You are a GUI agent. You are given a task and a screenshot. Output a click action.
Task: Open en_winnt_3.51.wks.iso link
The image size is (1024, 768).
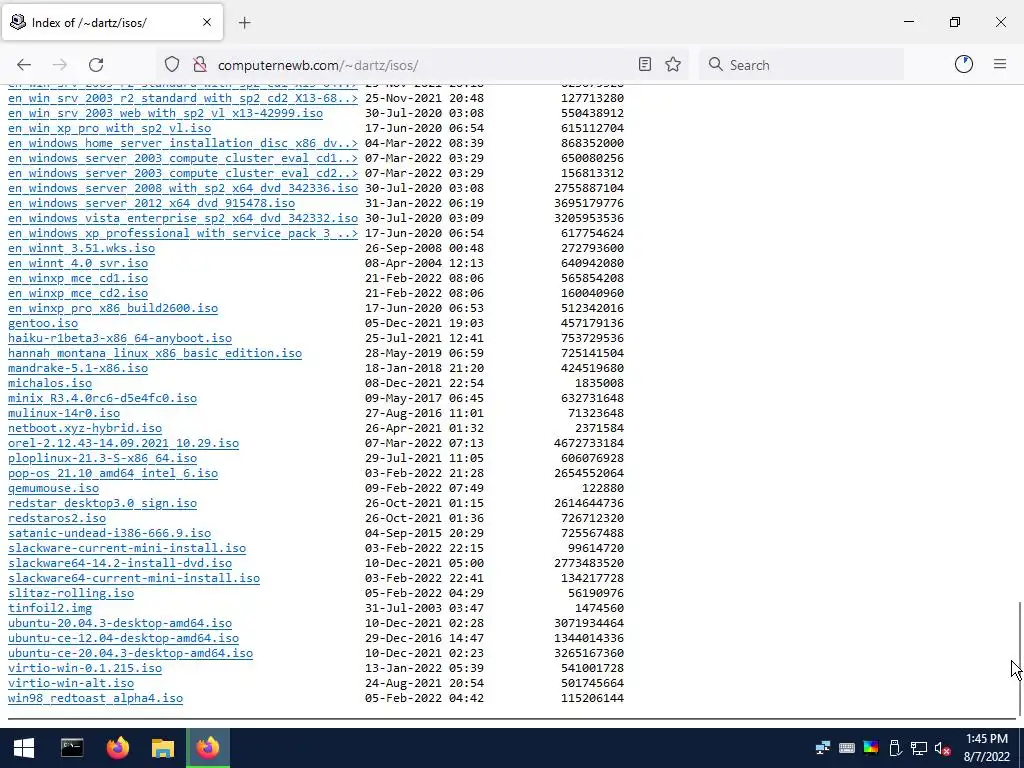[81, 248]
